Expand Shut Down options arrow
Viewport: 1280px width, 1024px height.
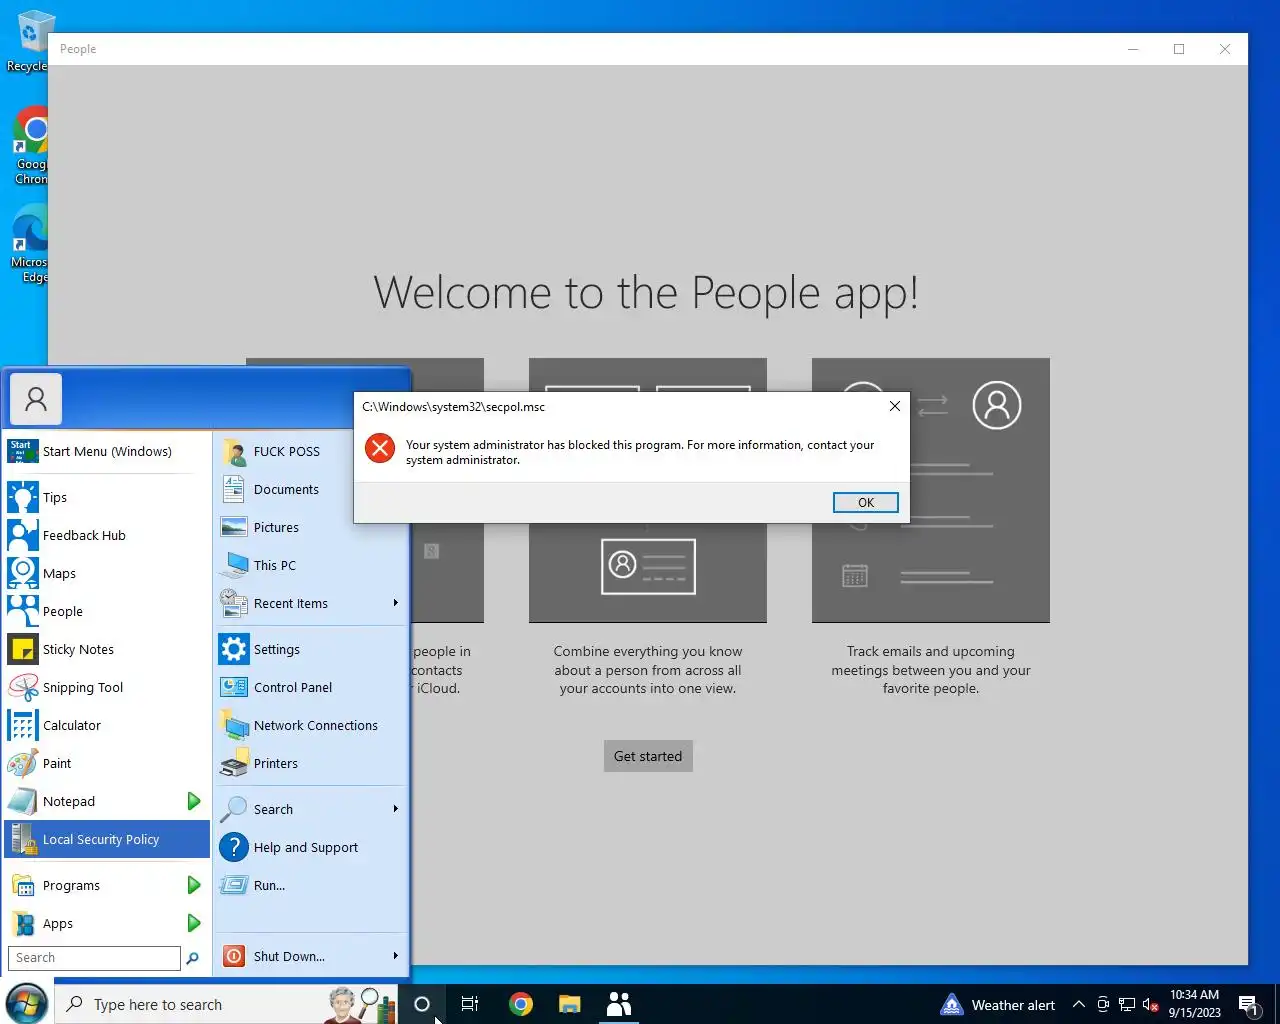(x=396, y=956)
